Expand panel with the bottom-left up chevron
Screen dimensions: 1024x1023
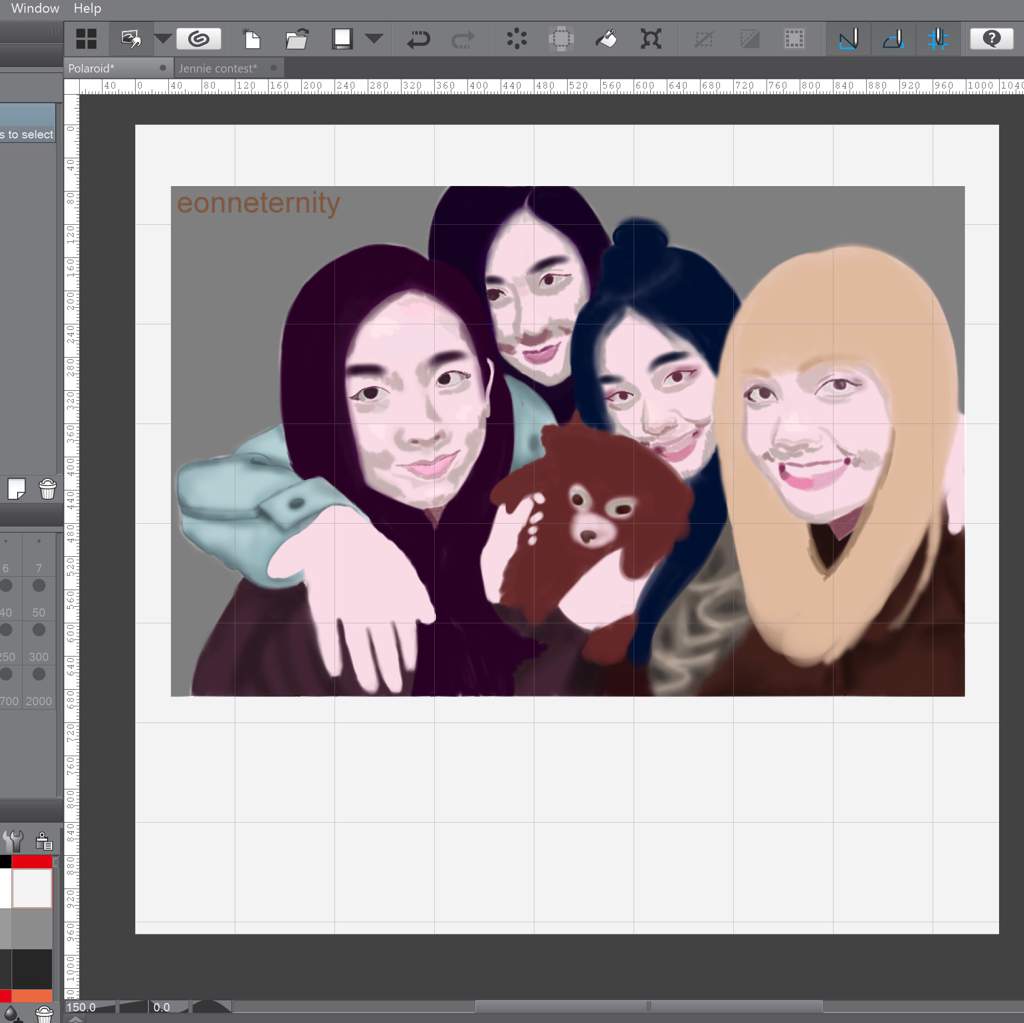tap(75, 1019)
